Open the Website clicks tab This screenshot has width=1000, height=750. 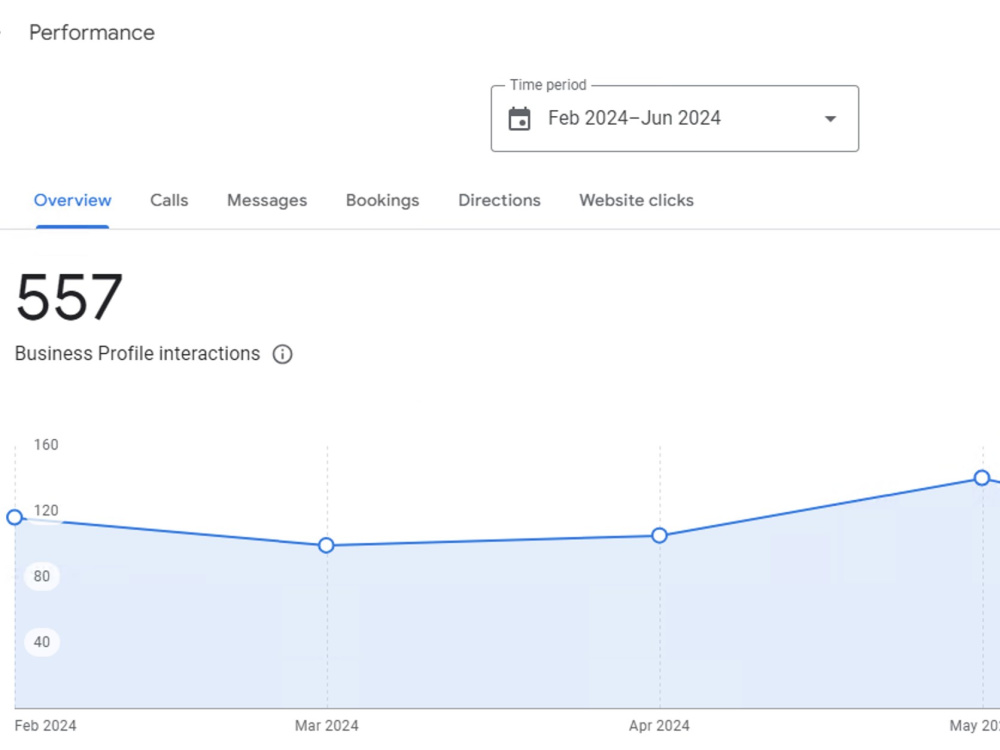point(636,200)
